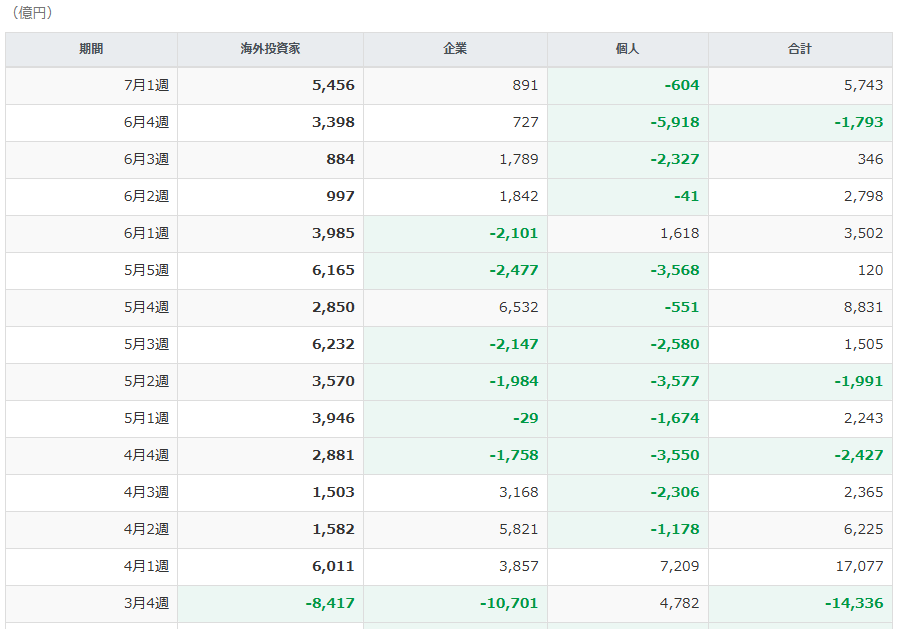Click the 4月4週 row label
This screenshot has height=629, width=909.
[146, 456]
